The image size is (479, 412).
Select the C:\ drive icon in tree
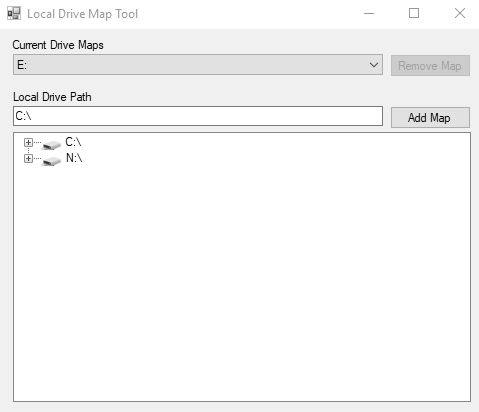(x=52, y=144)
